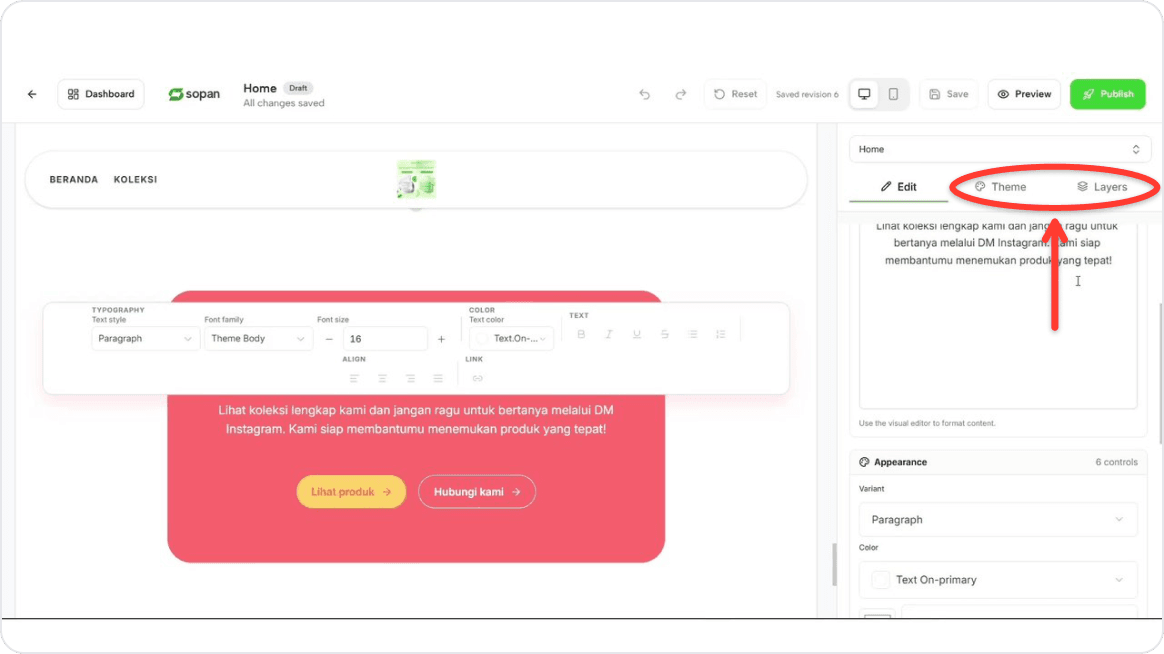Select the paragraph text in the pink card
The height and width of the screenshot is (654, 1164).
click(x=416, y=419)
